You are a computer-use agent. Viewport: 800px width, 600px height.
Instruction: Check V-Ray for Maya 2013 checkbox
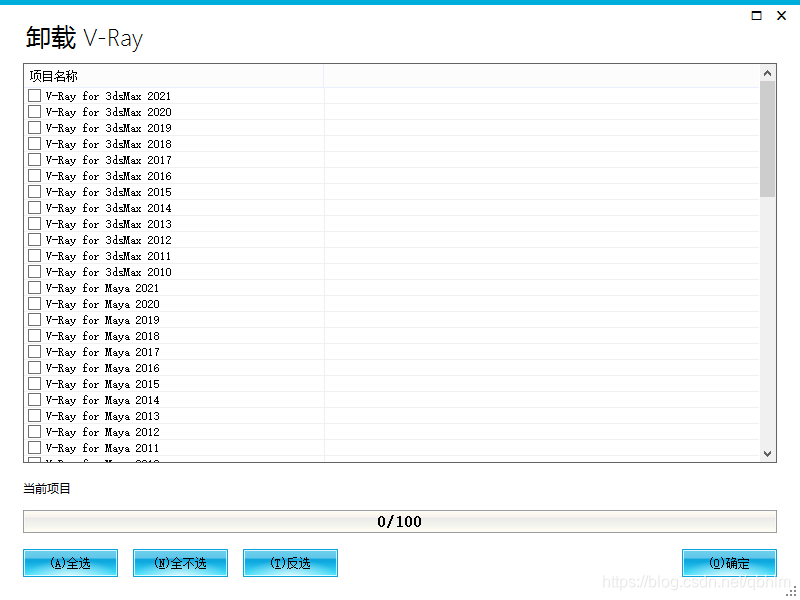tap(35, 416)
